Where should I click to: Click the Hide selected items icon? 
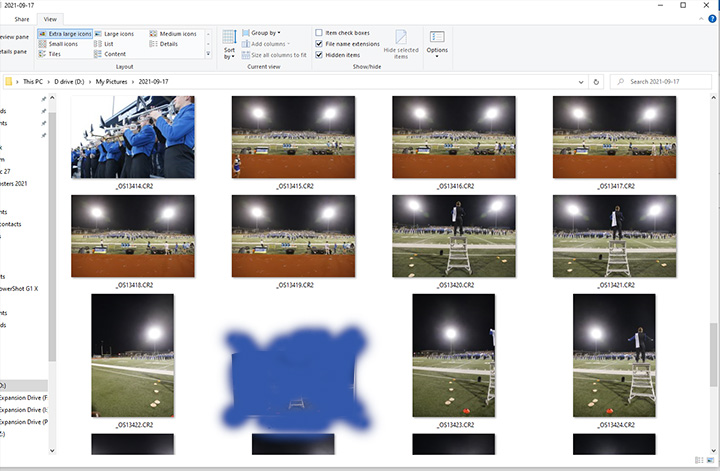coord(401,43)
